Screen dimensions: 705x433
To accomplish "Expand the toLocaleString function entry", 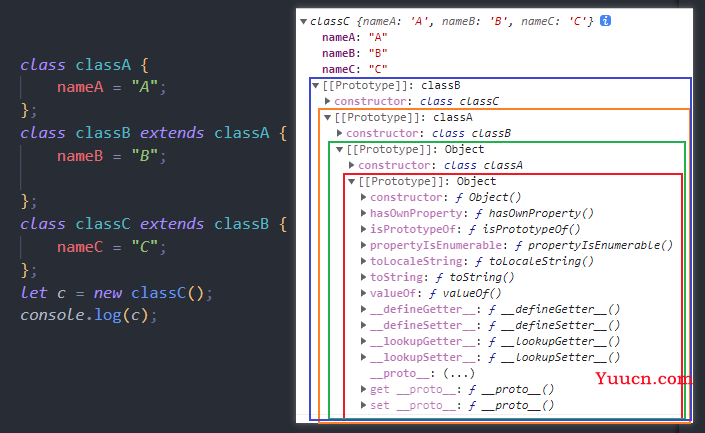I will click(364, 261).
